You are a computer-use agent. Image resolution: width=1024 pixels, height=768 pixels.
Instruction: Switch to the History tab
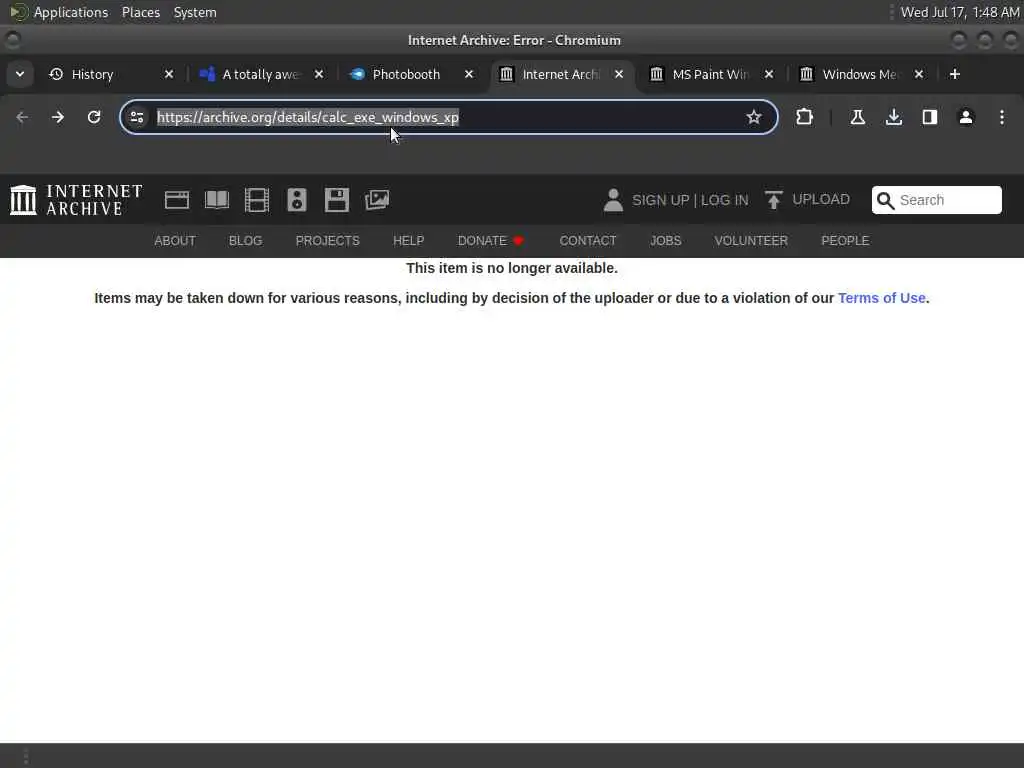[91, 74]
